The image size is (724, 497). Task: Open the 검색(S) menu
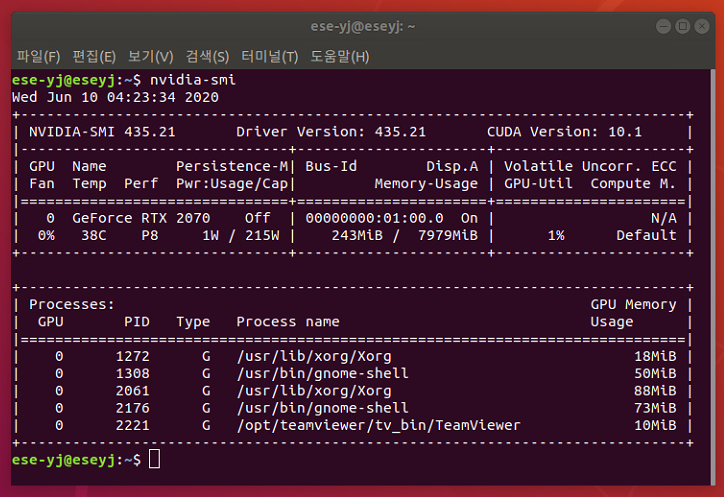pyautogui.click(x=207, y=56)
